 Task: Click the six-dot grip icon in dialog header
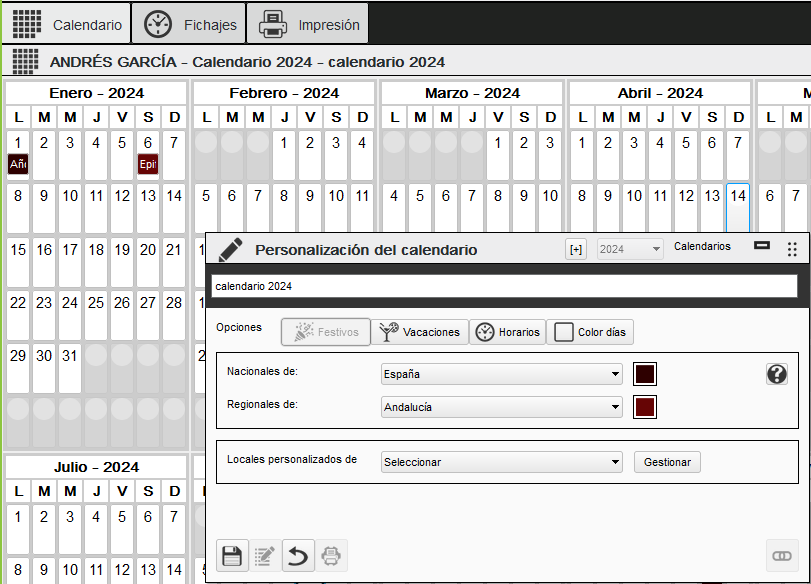tap(792, 249)
